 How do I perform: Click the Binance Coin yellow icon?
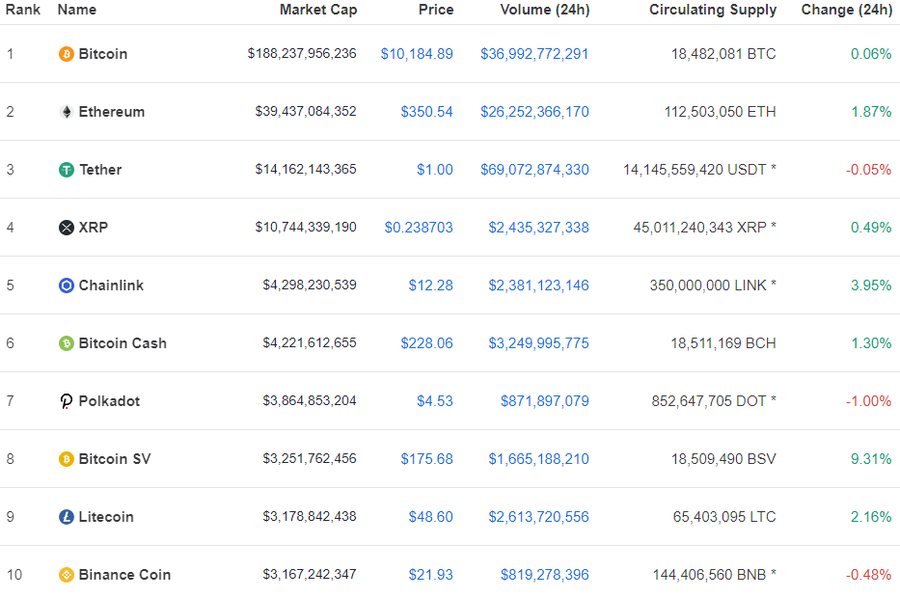67,574
